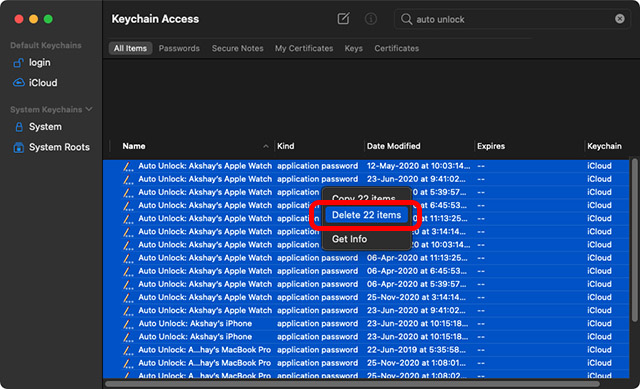Switch to the Secure Notes tab

(x=238, y=48)
